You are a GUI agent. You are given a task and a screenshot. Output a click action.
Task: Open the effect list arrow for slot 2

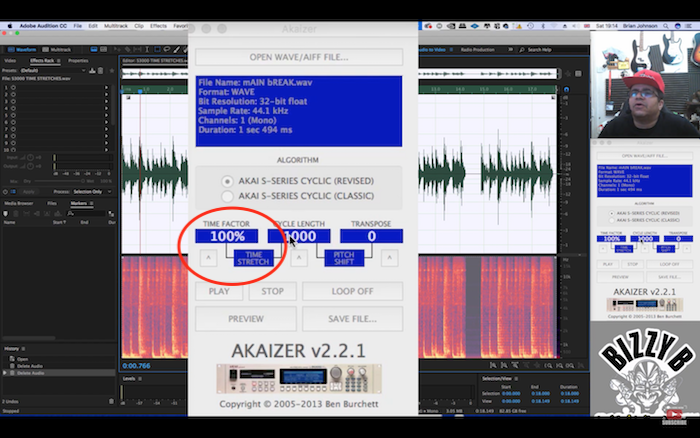point(106,95)
